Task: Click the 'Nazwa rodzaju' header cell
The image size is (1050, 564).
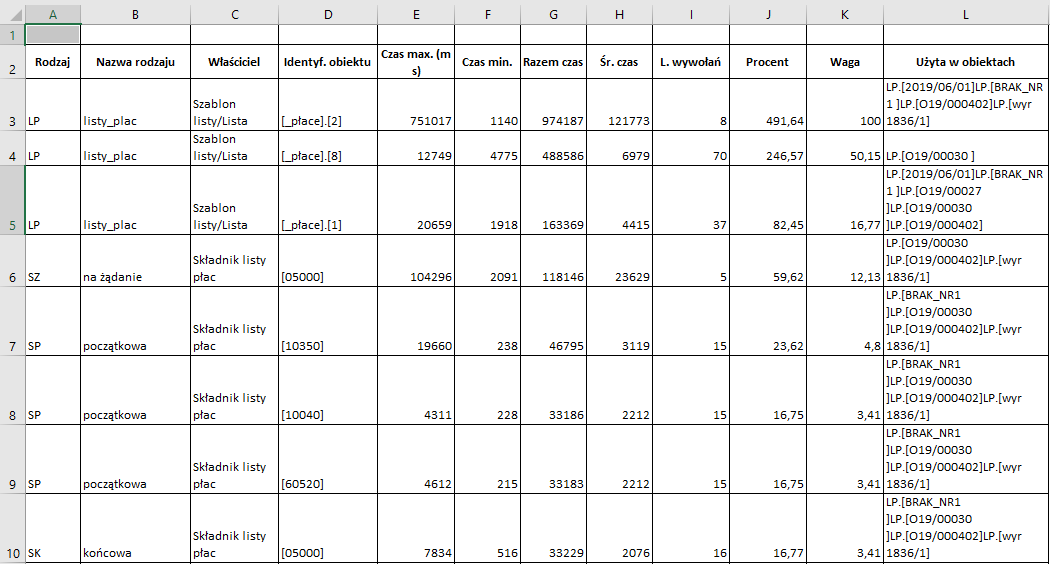Action: (135, 62)
